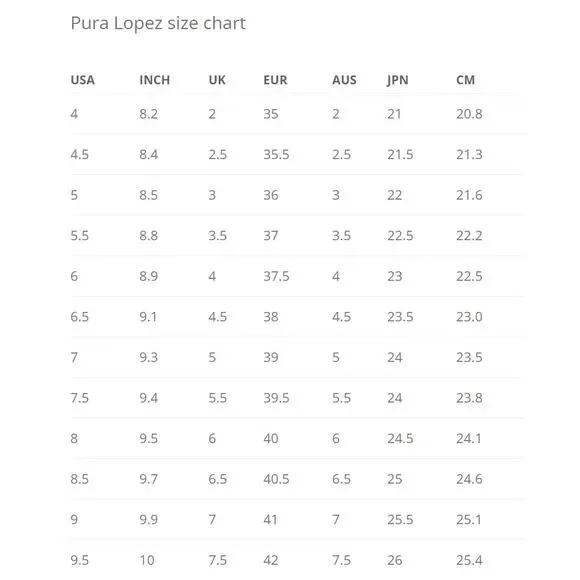Select the 25.1 CM value
The image size is (580, 580).
pyautogui.click(x=469, y=520)
